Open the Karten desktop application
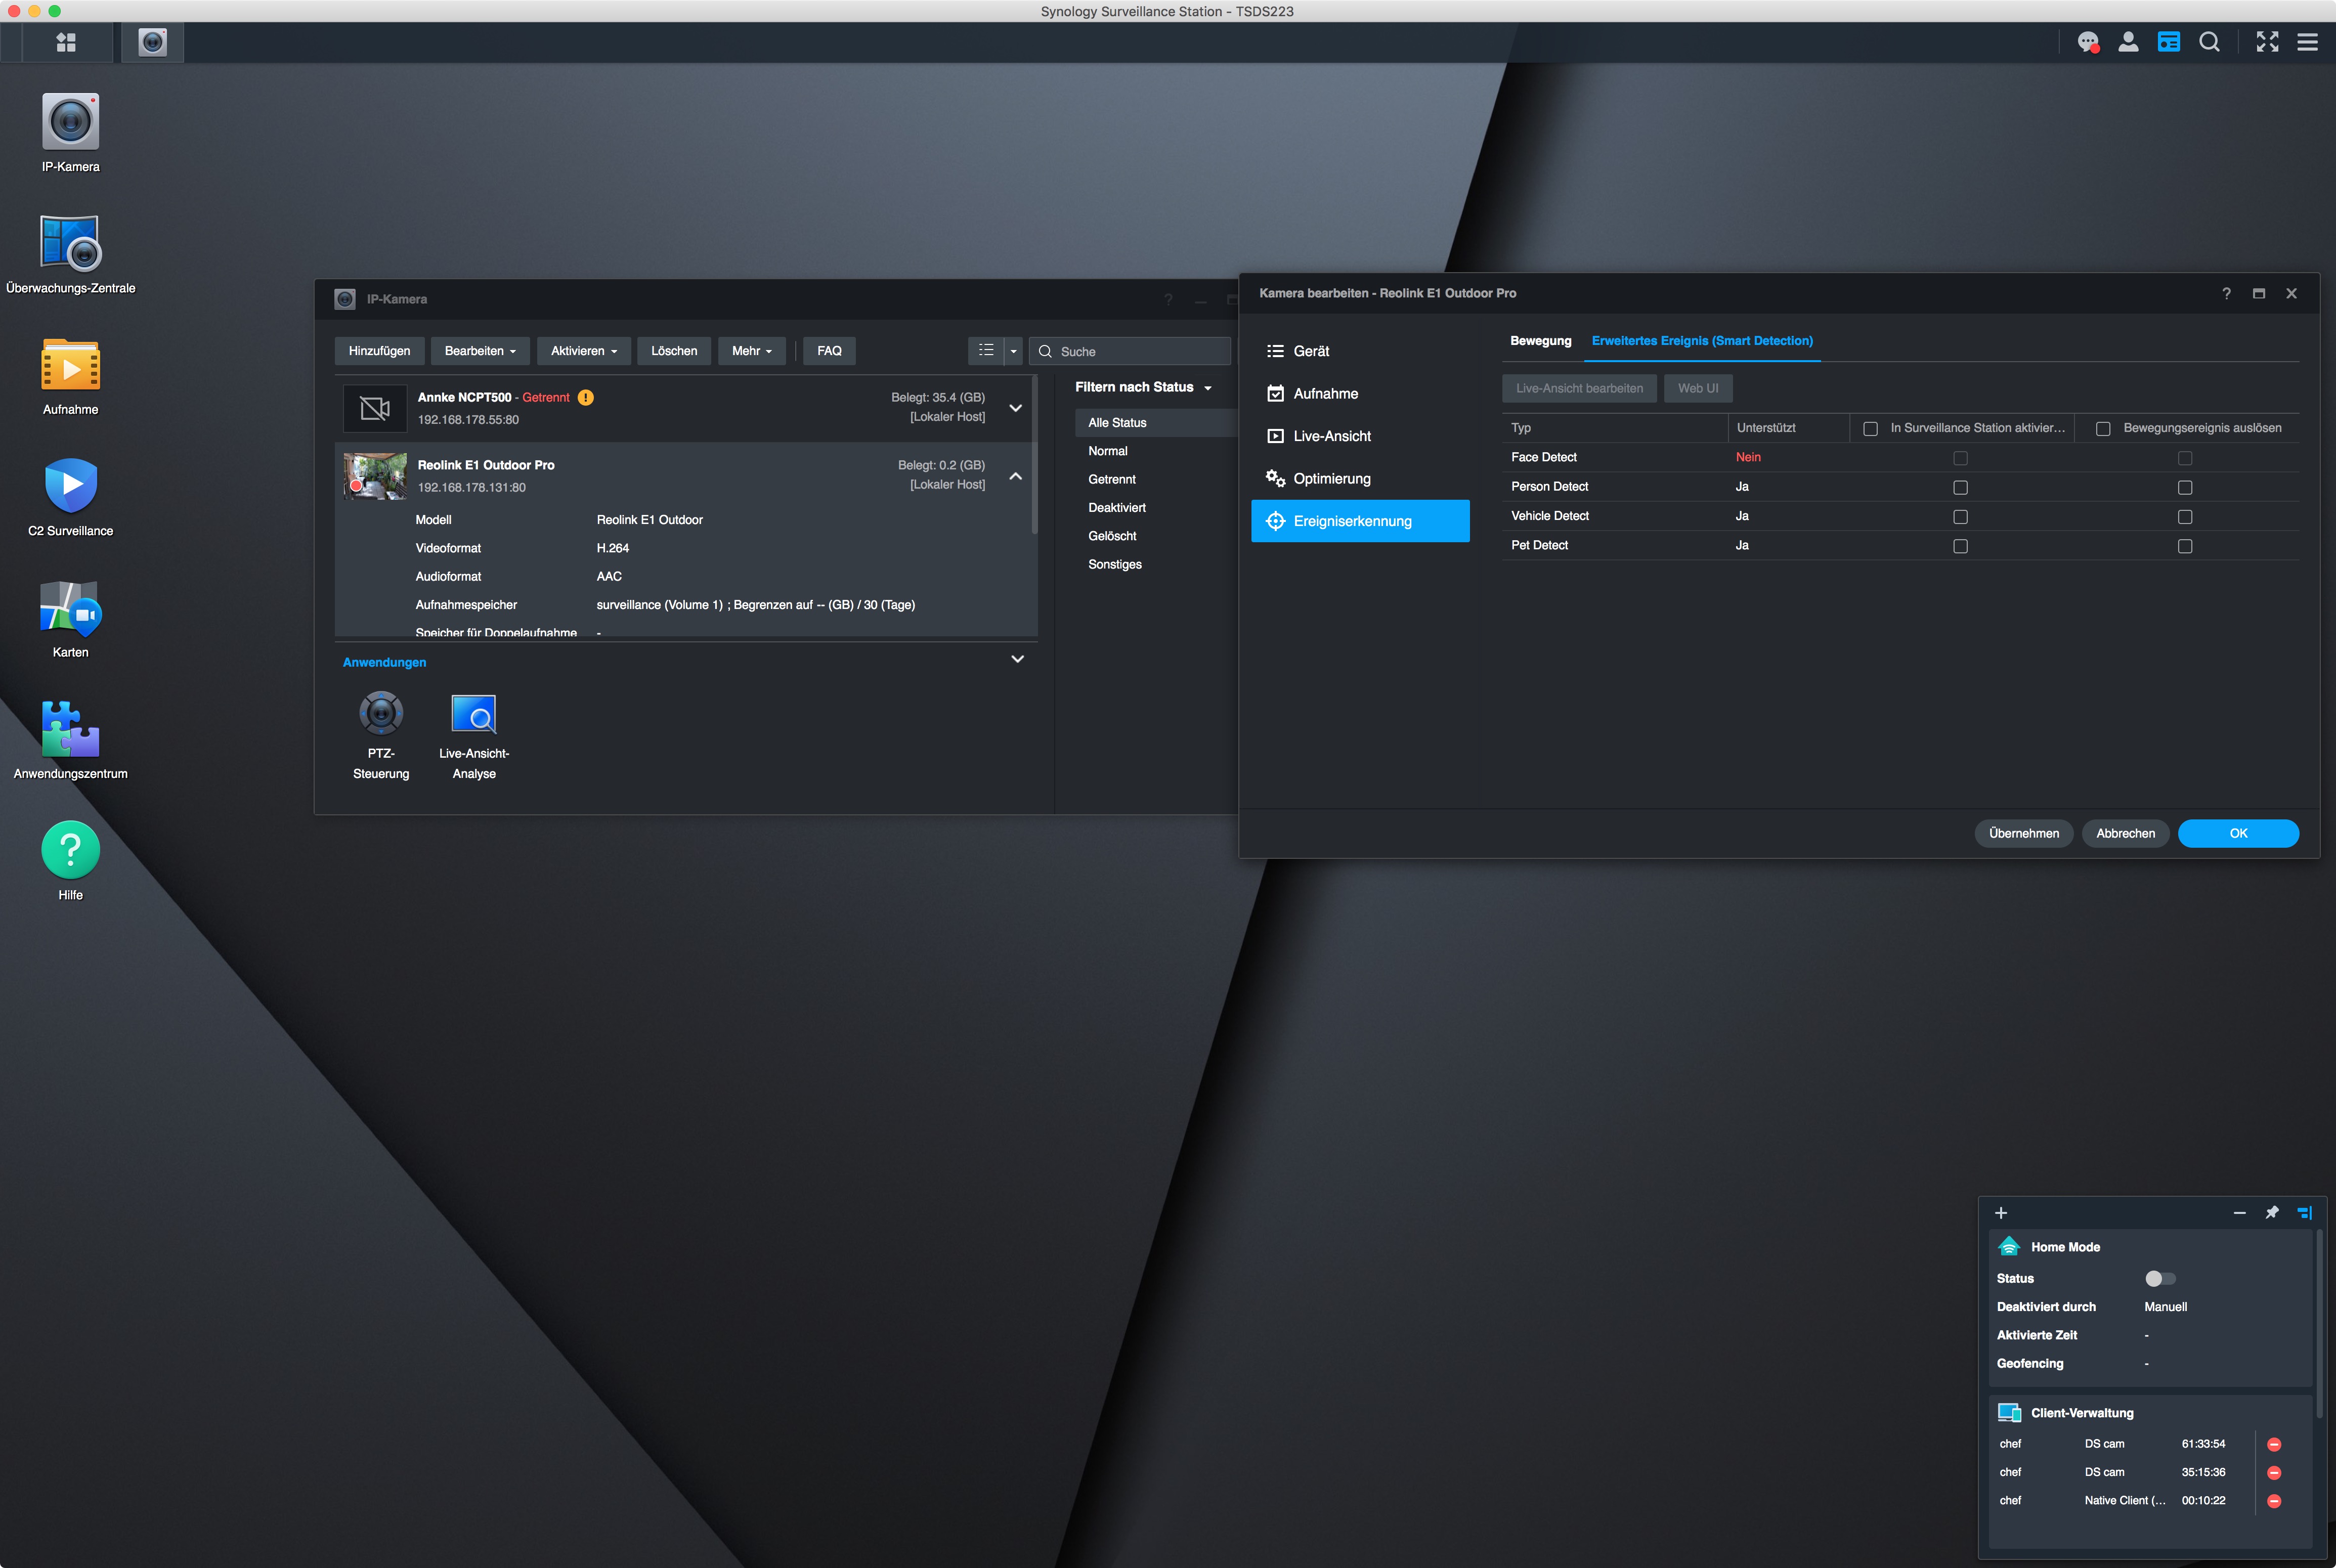The width and height of the screenshot is (2336, 1568). click(70, 608)
